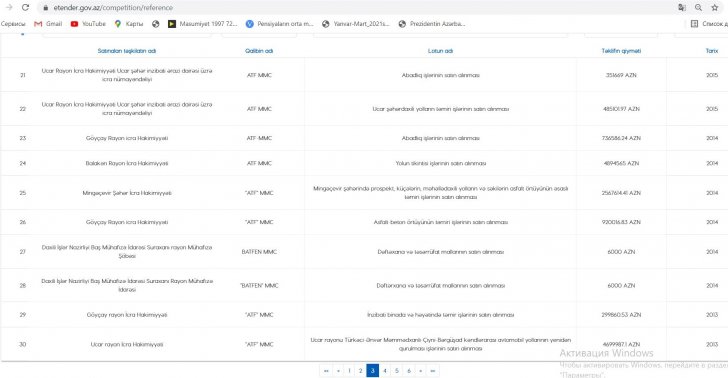Jump to last page with double-right arrow
The height and width of the screenshot is (378, 728).
pos(433,371)
